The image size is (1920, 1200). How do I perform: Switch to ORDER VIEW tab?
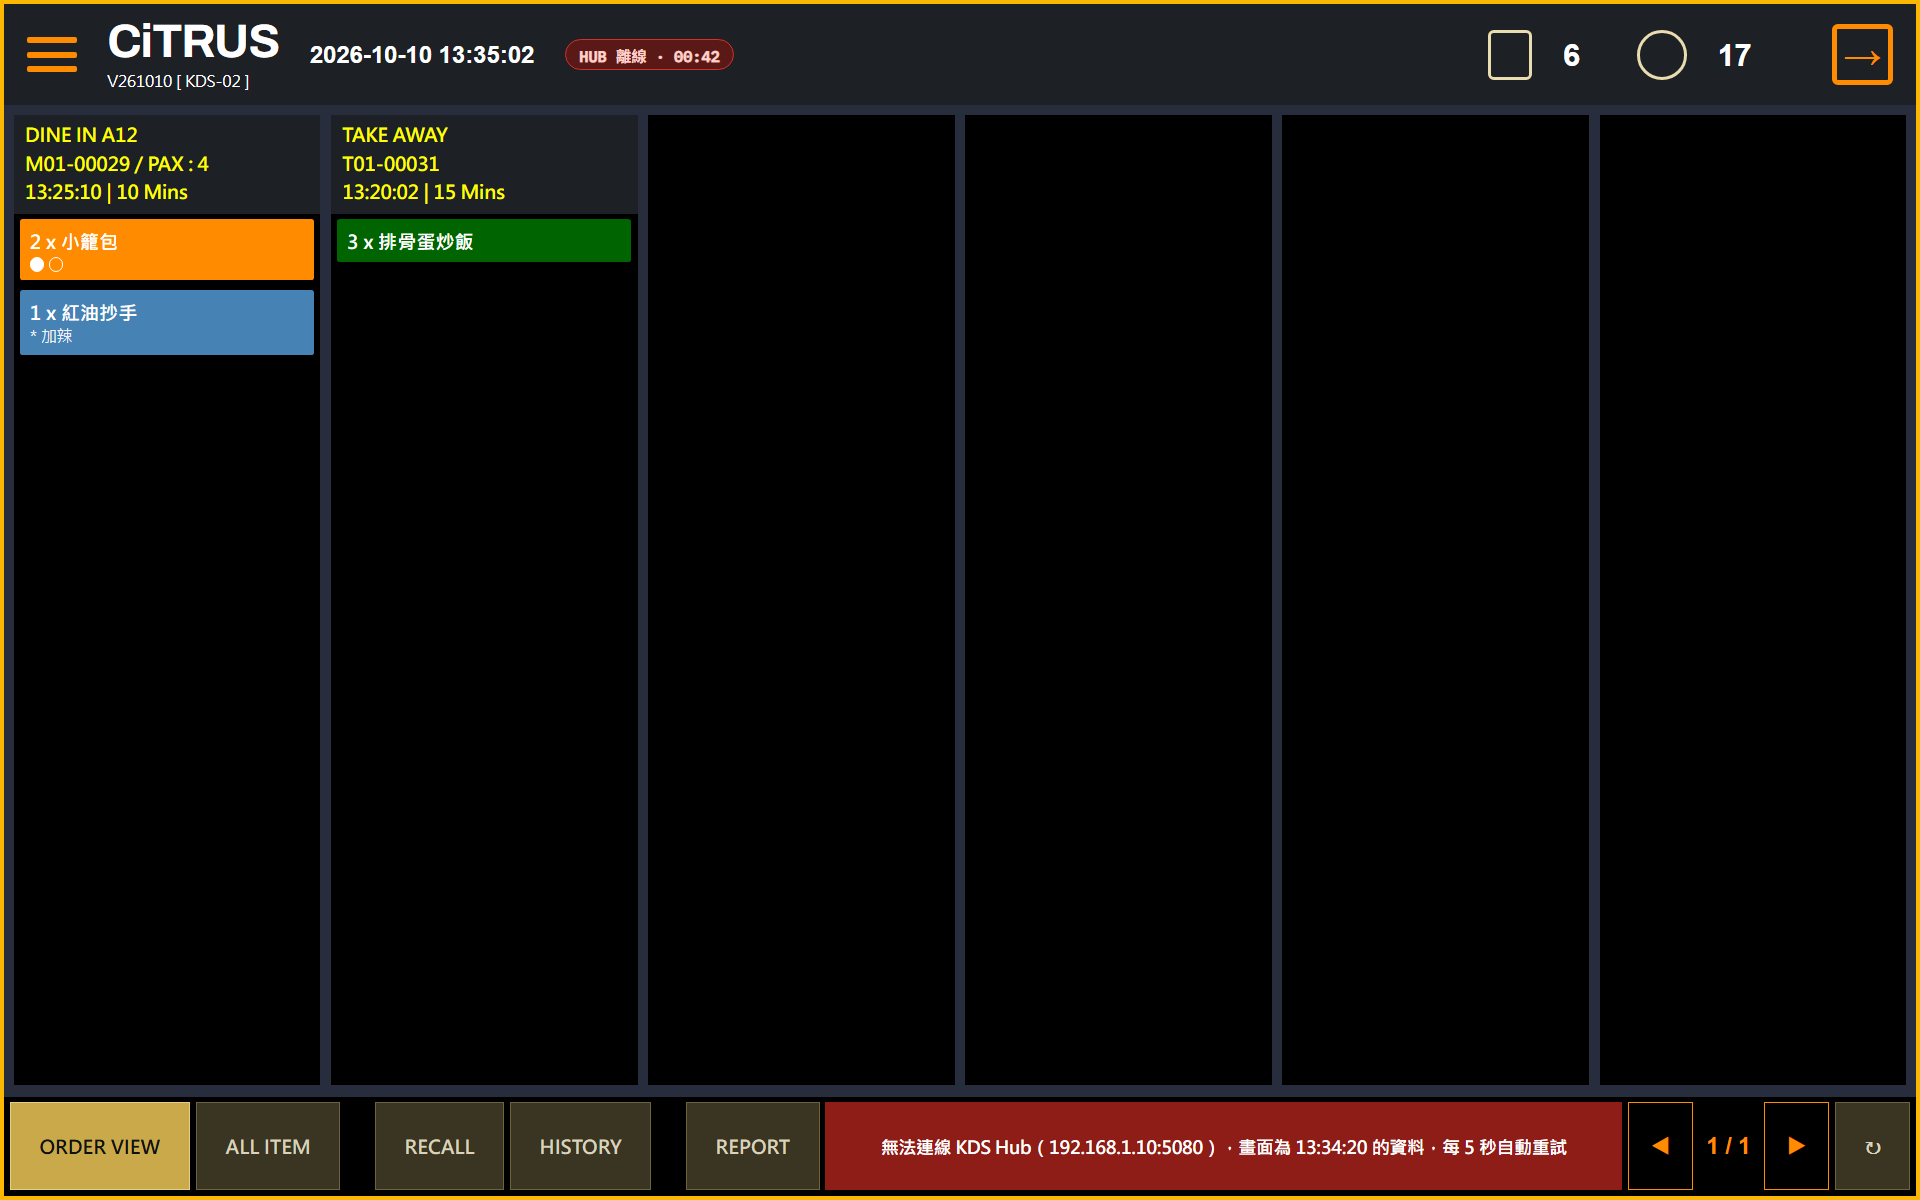click(100, 1146)
